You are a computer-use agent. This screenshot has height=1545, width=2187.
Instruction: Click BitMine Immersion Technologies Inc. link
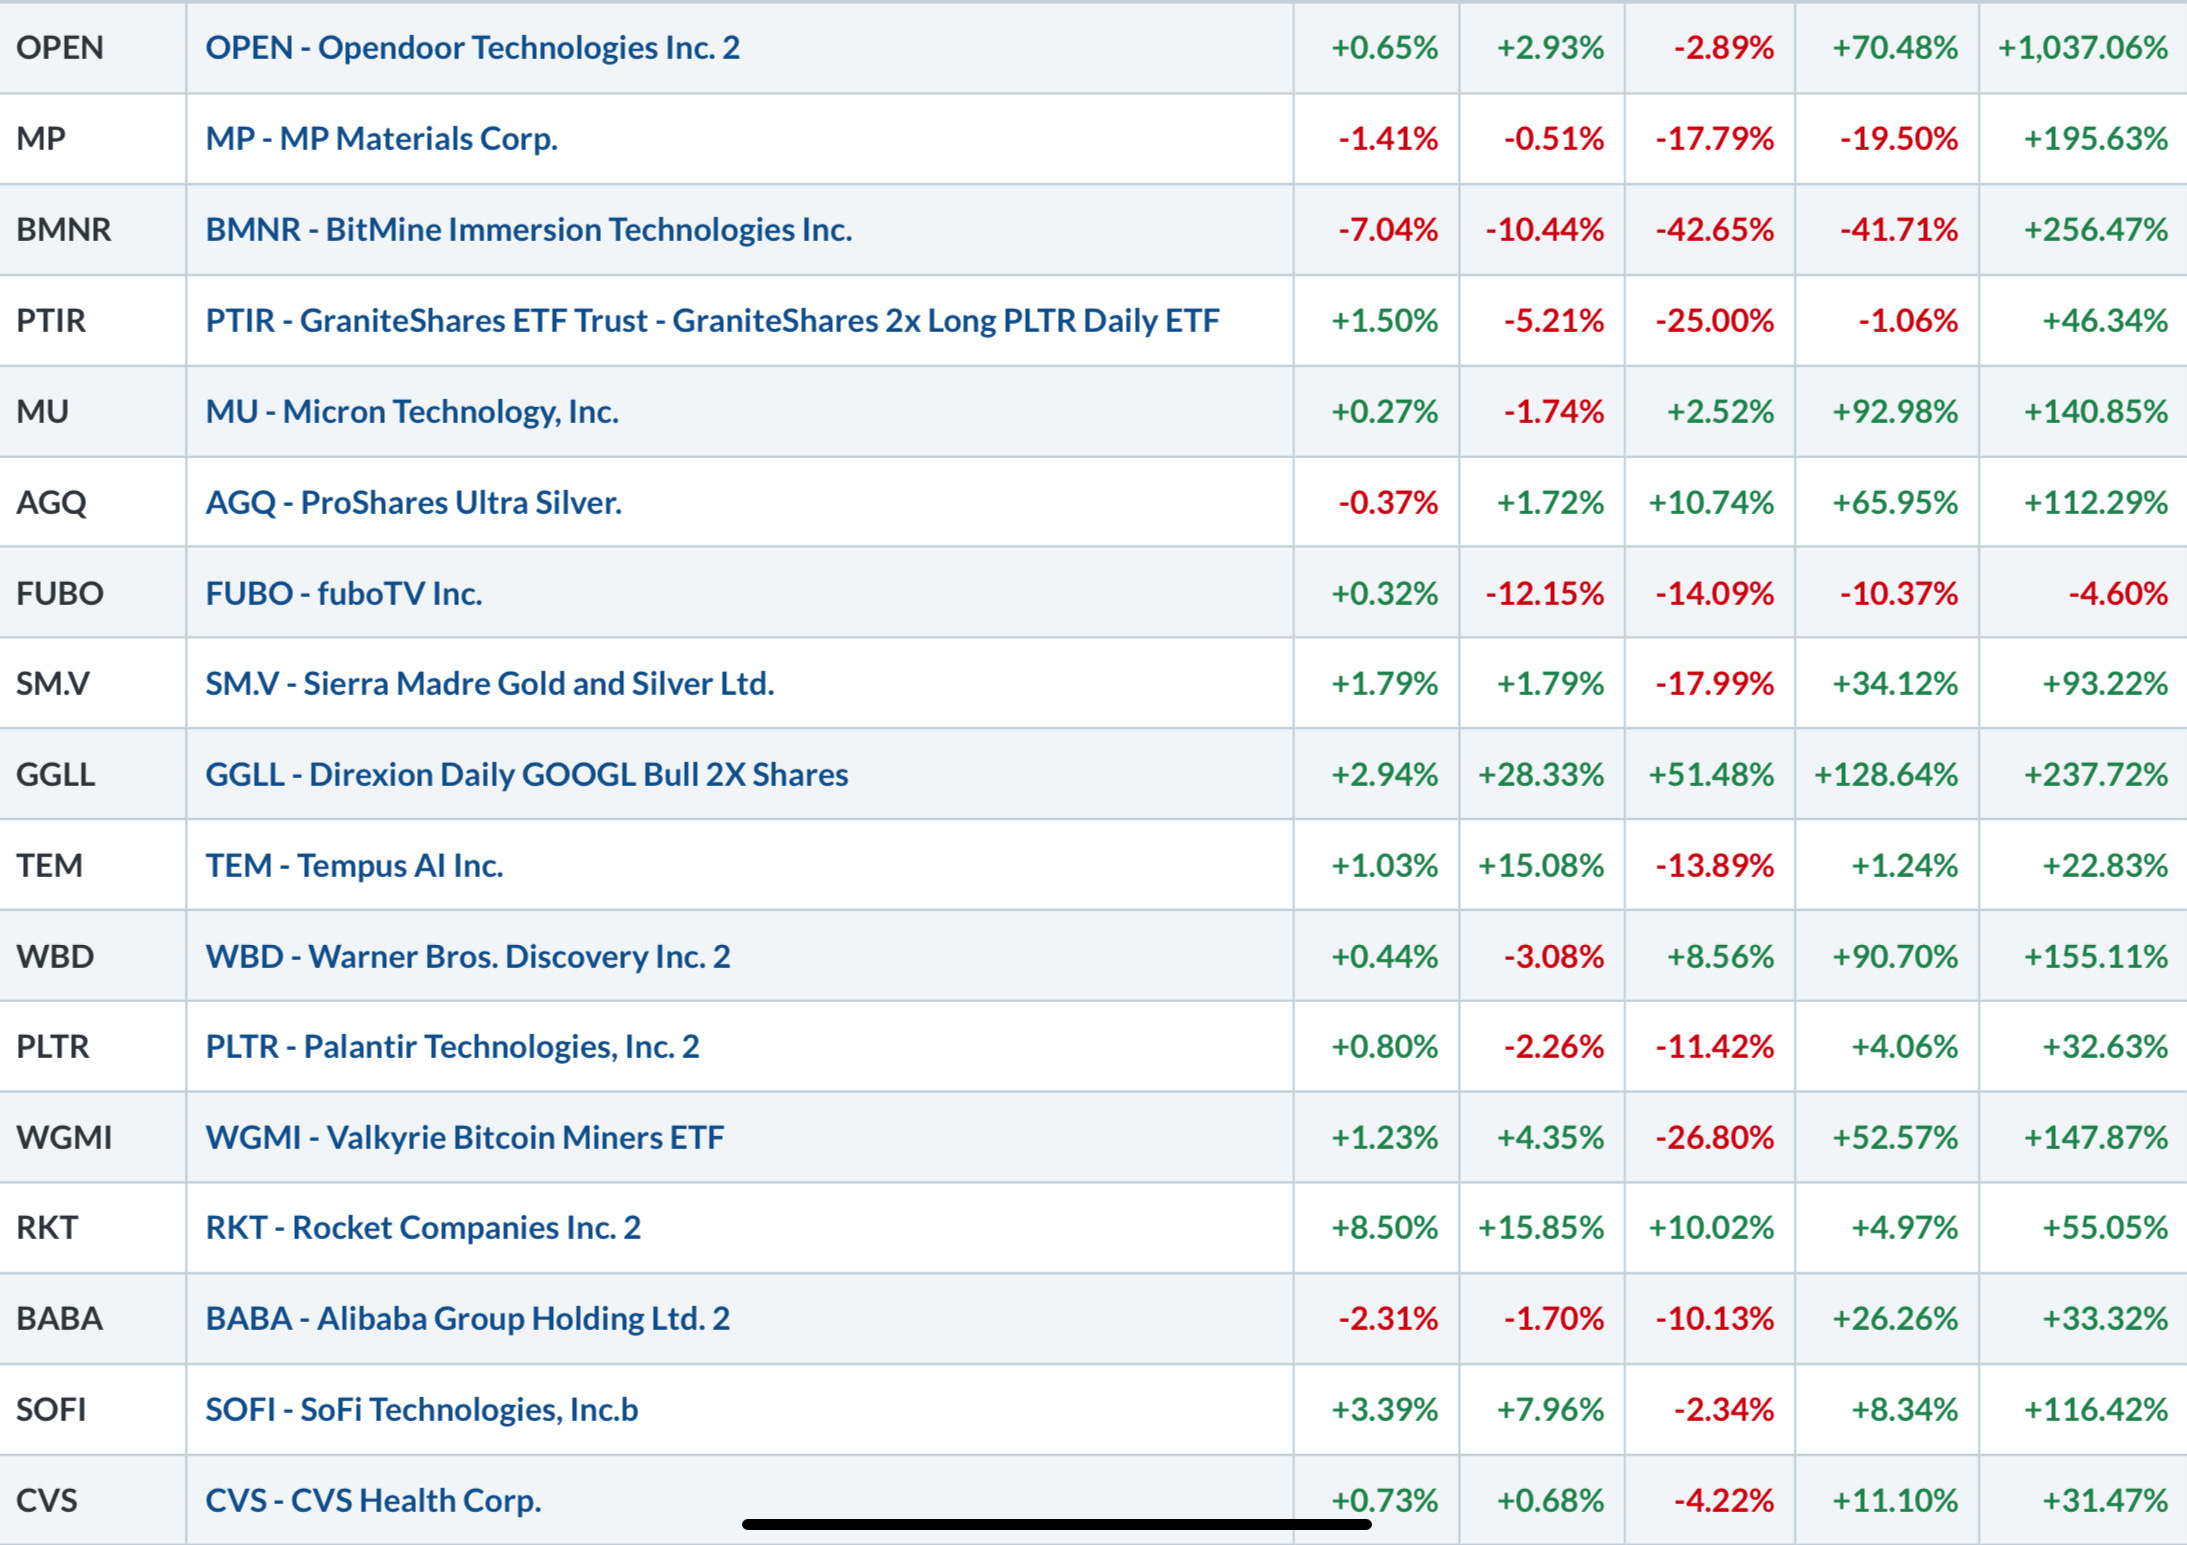click(x=528, y=229)
